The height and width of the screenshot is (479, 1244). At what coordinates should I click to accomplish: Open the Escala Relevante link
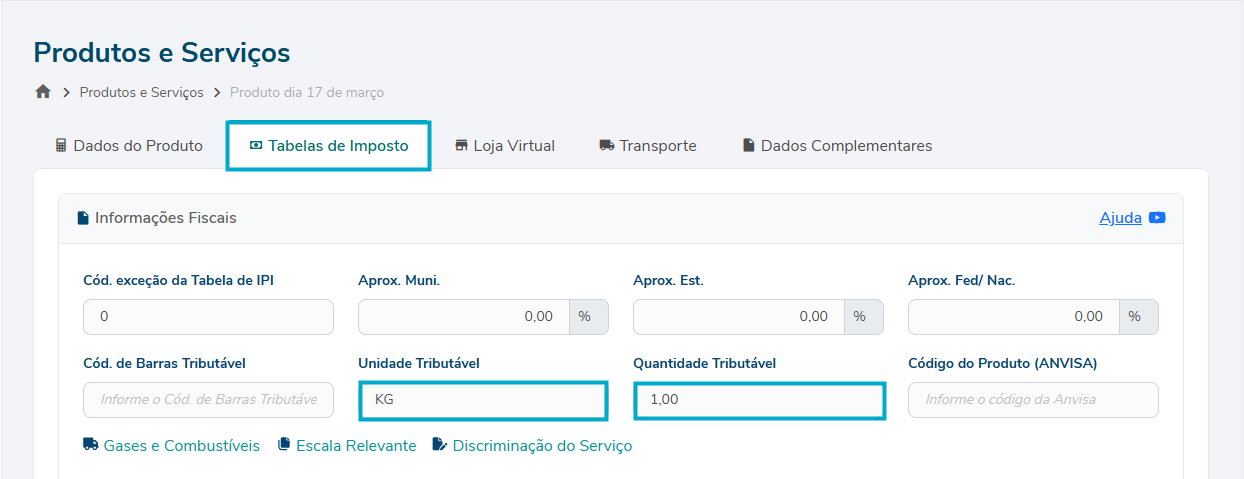pyautogui.click(x=356, y=445)
